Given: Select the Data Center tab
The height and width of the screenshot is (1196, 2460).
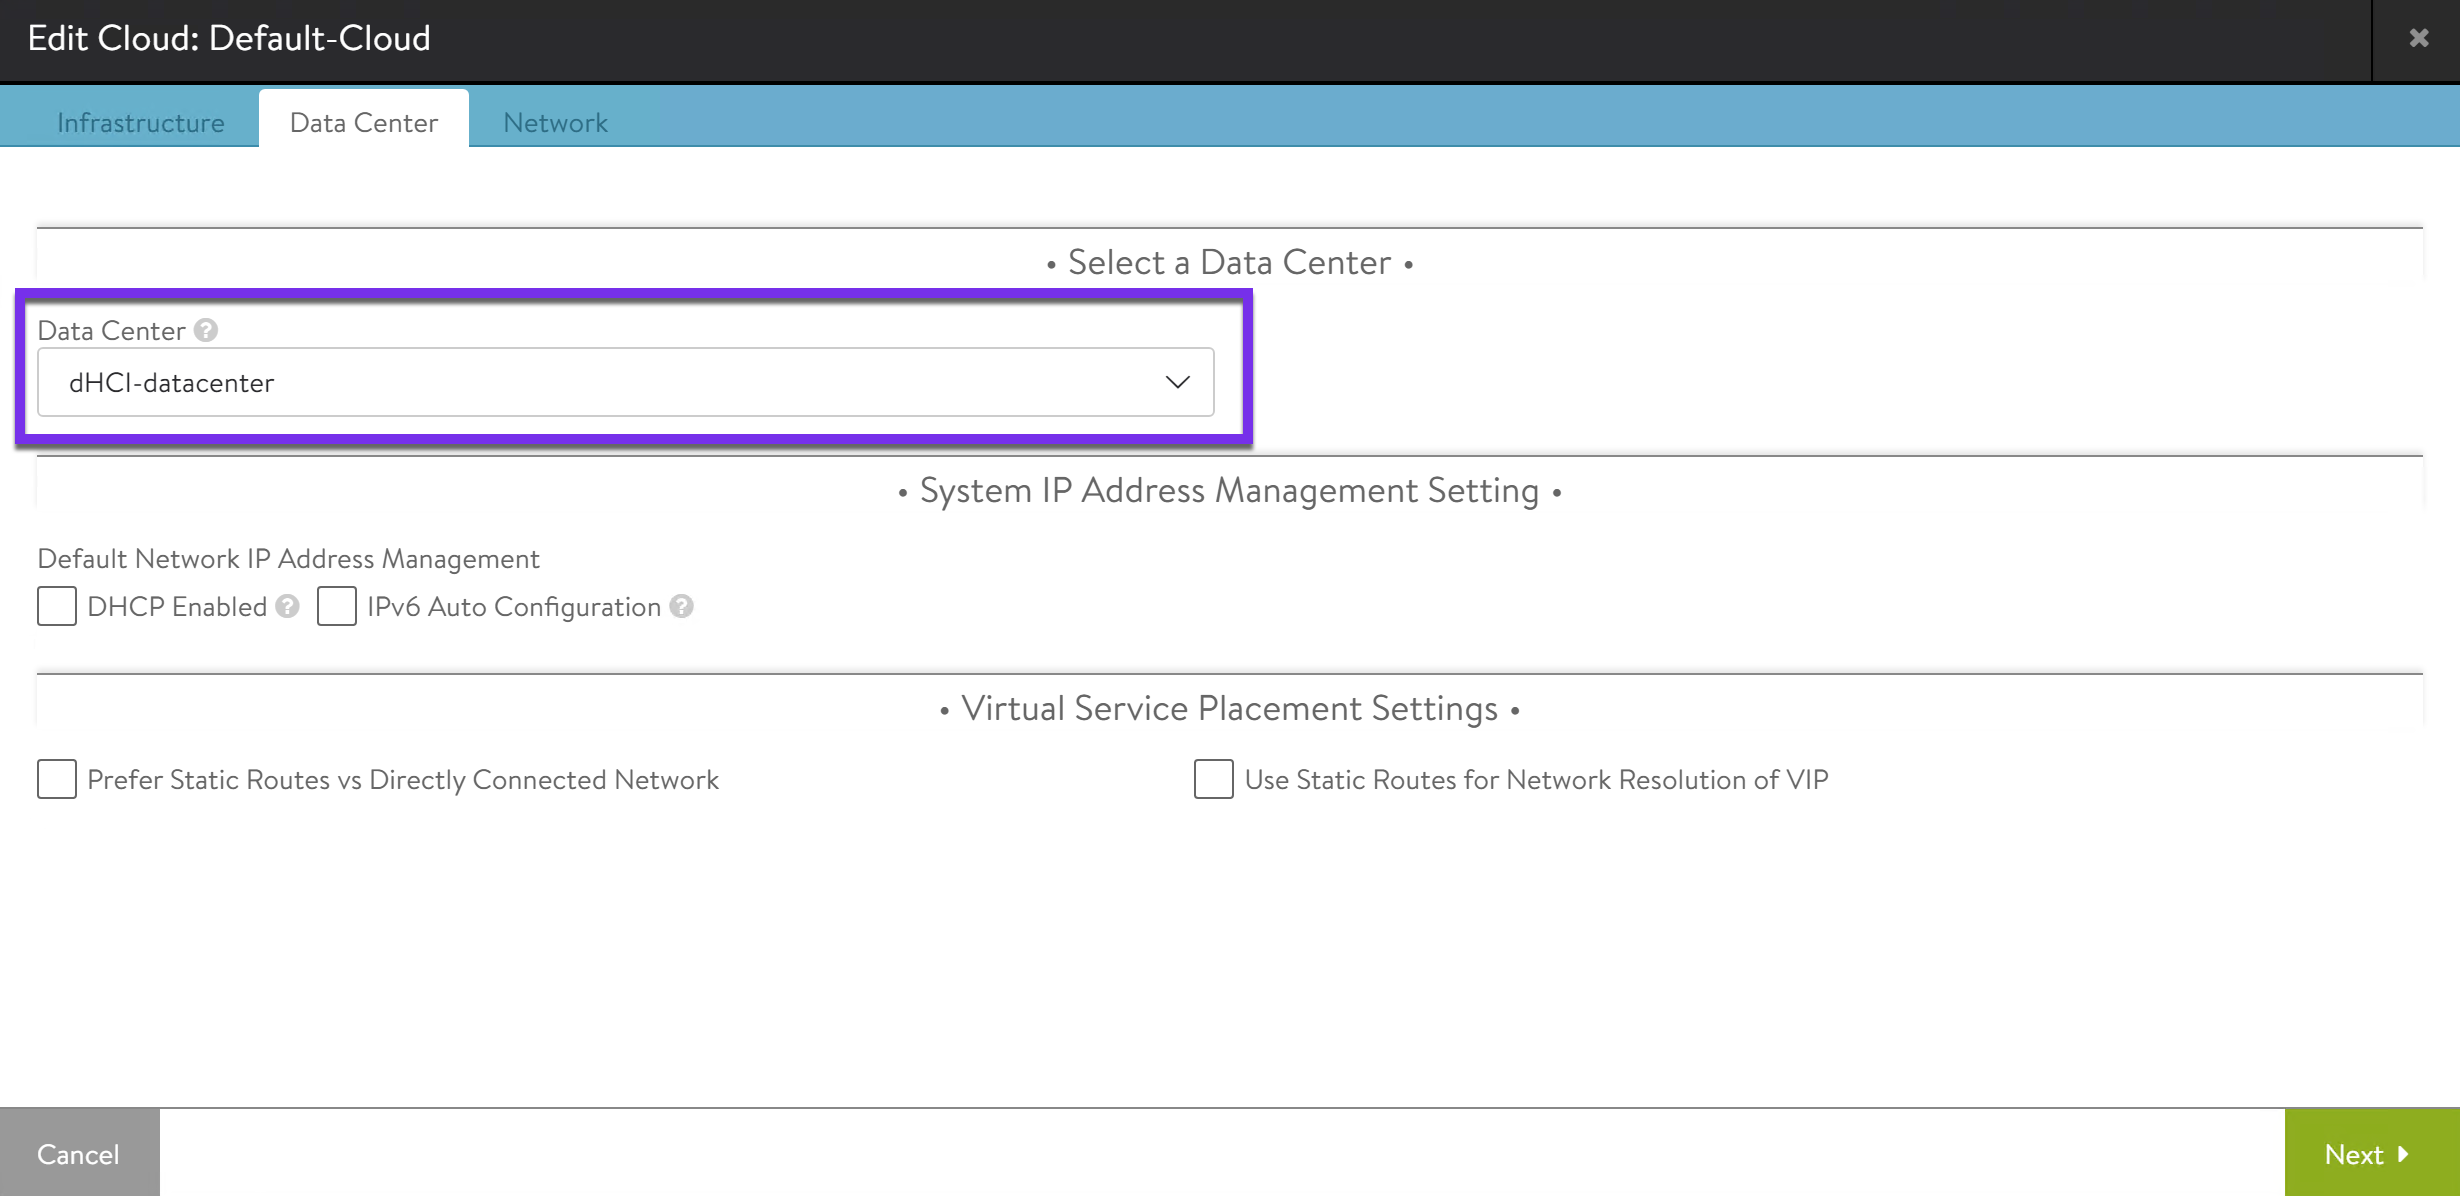Looking at the screenshot, I should [364, 122].
